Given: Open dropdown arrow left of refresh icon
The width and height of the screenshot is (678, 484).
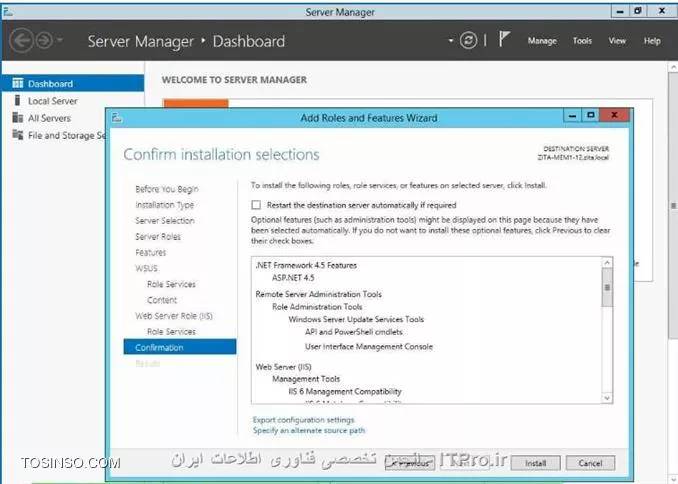Looking at the screenshot, I should 451,41.
